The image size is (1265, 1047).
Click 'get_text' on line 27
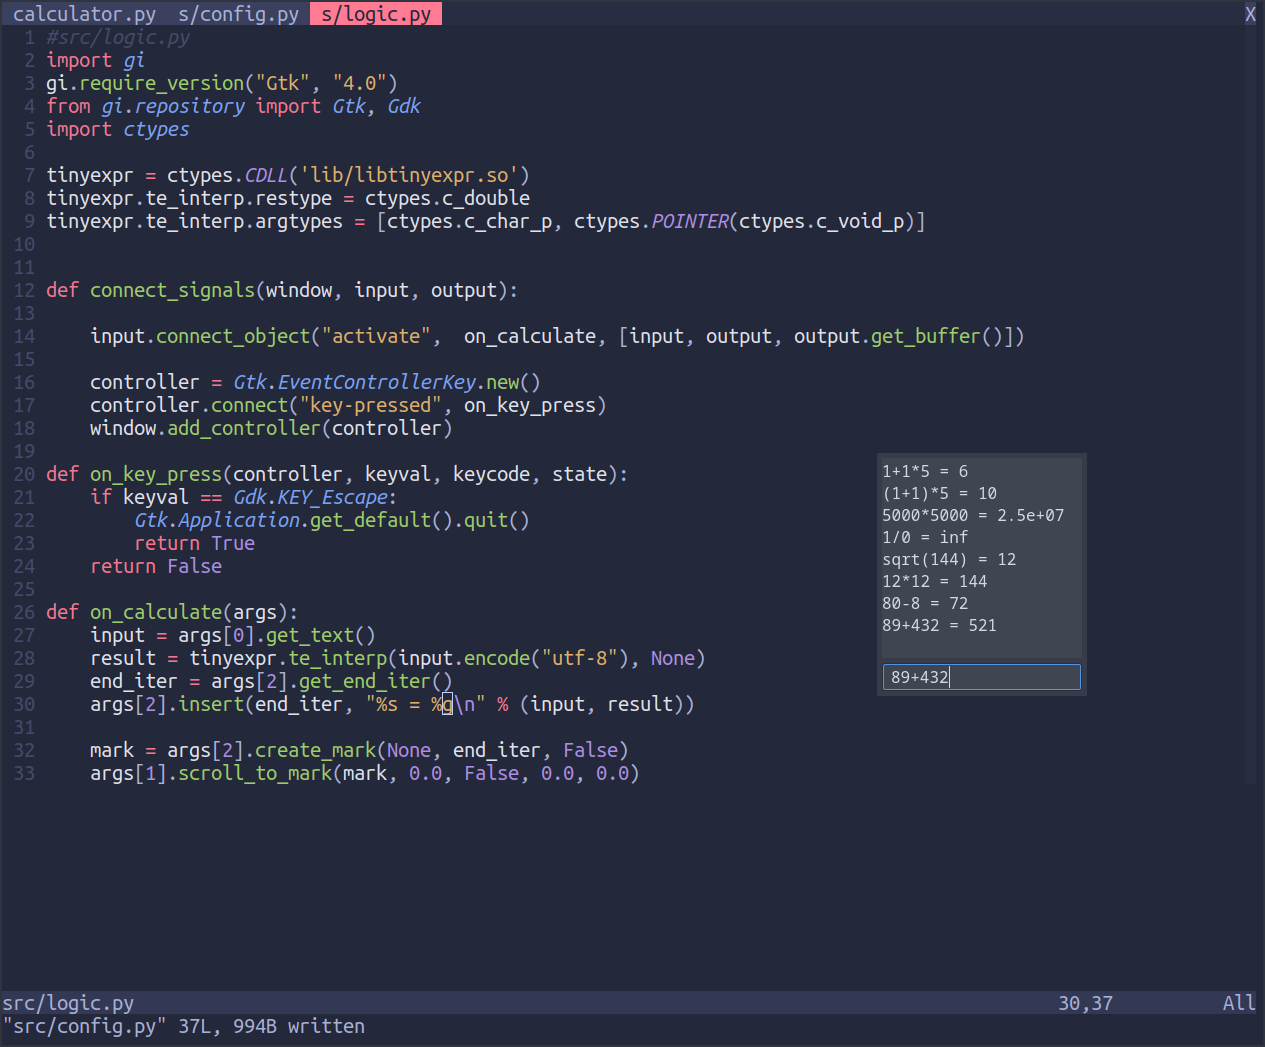coord(310,635)
